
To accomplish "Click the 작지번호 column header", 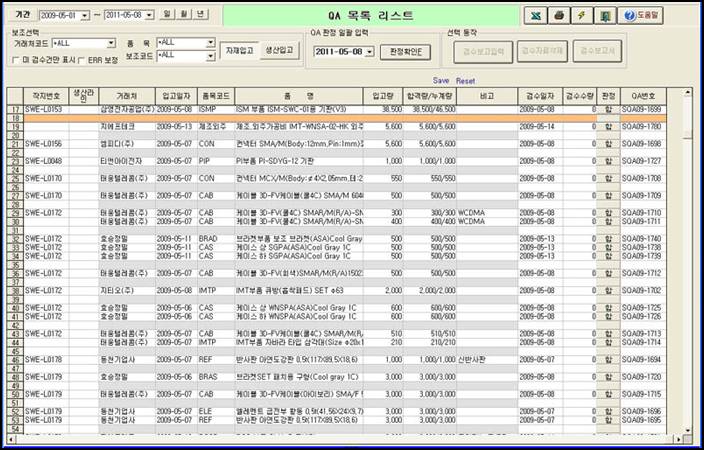I will tap(46, 96).
